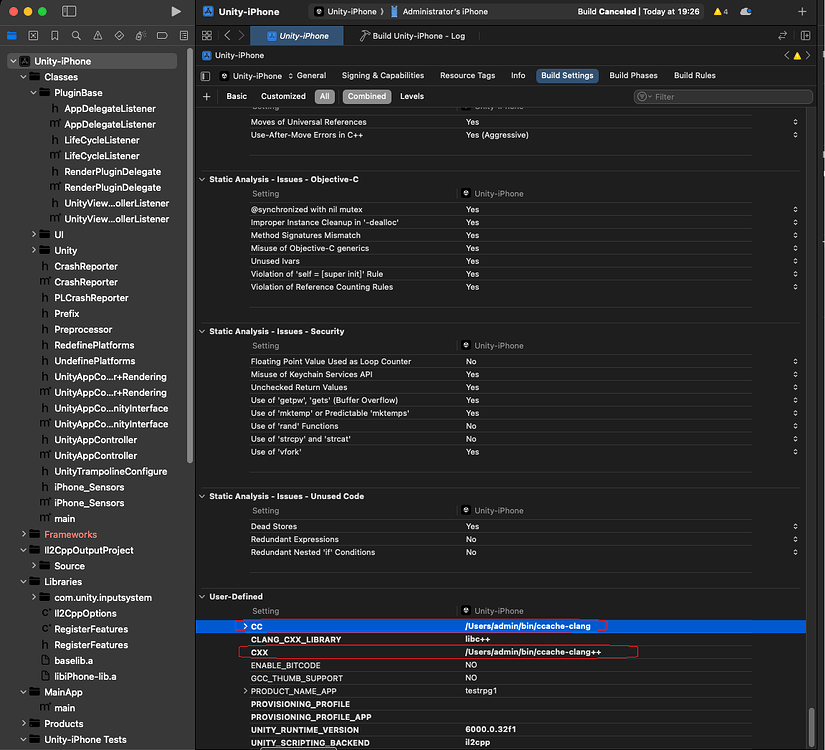Screen dimensions: 825x750
Task: Expand the Frameworks folder in navigator
Action: pyautogui.click(x=23, y=535)
